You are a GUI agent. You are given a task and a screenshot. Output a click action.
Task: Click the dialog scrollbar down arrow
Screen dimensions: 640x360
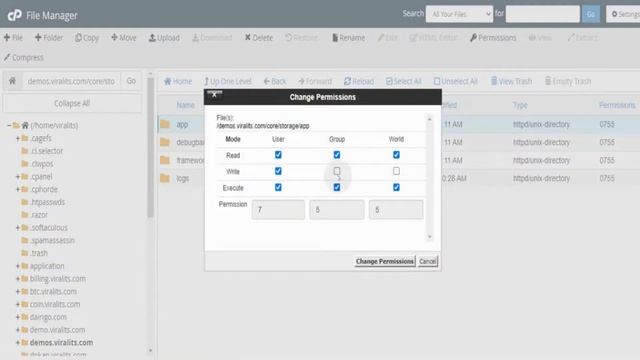pyautogui.click(x=429, y=237)
